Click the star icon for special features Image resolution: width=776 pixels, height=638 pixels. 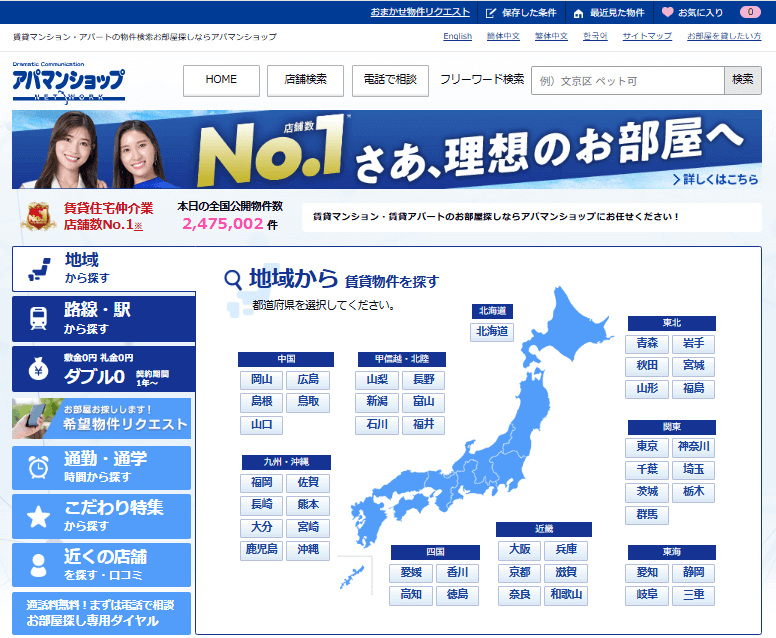38,516
